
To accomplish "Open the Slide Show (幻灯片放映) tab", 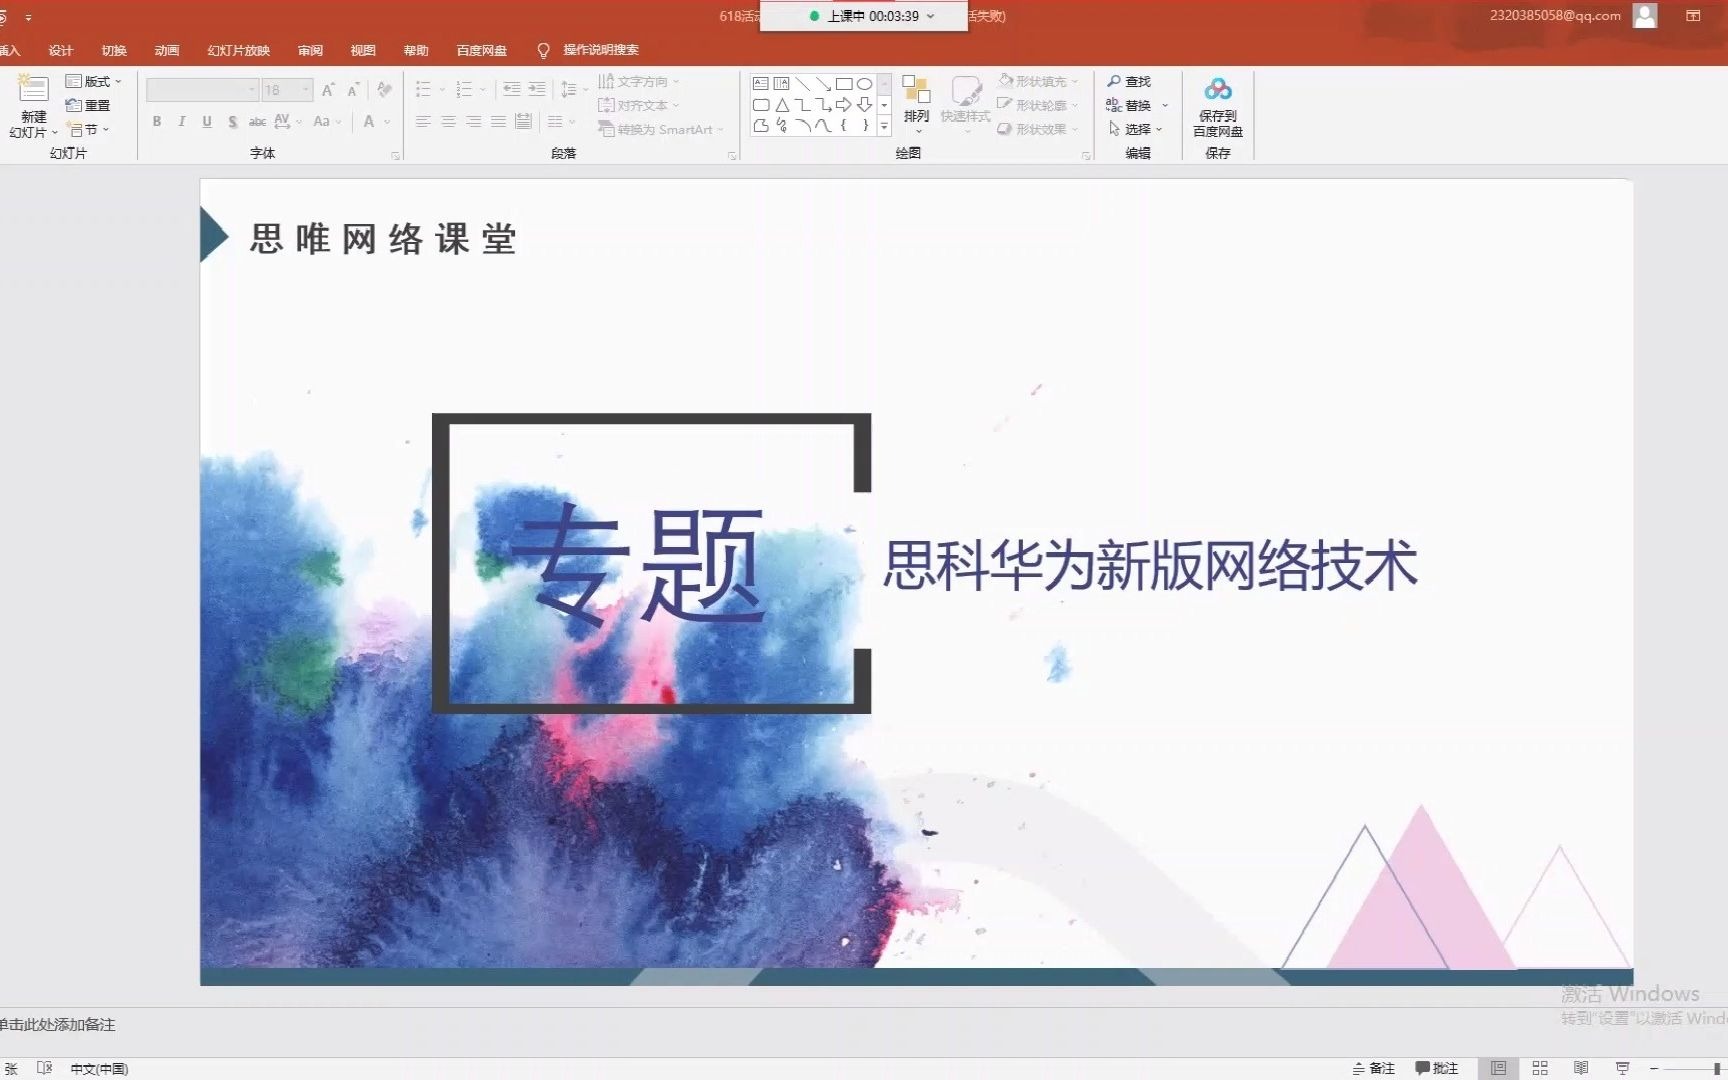I will click(x=239, y=50).
